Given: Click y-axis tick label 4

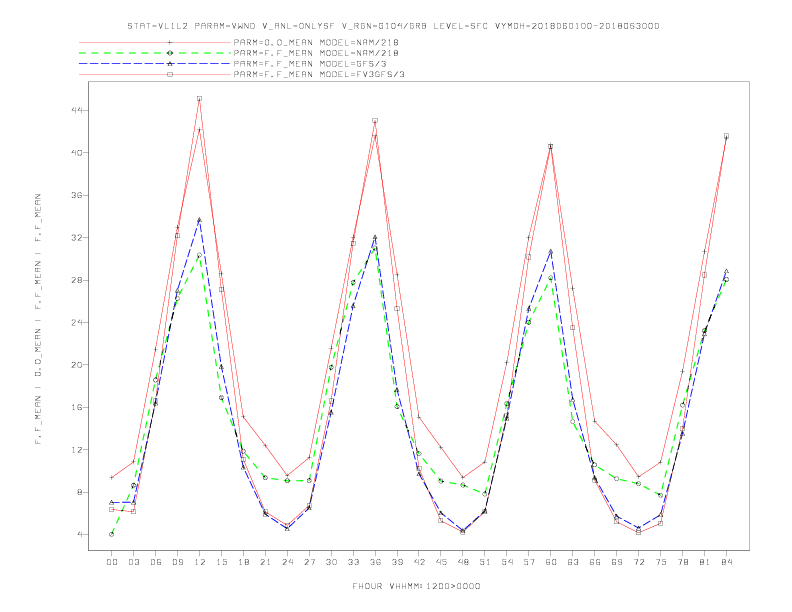Looking at the screenshot, I should pos(79,534).
